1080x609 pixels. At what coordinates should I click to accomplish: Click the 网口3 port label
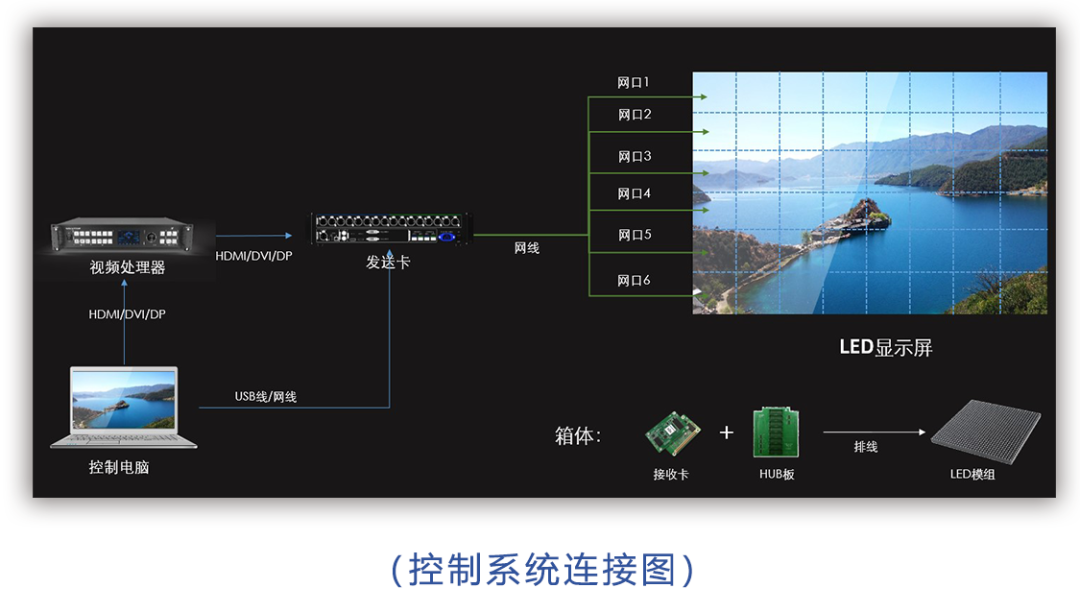click(634, 157)
